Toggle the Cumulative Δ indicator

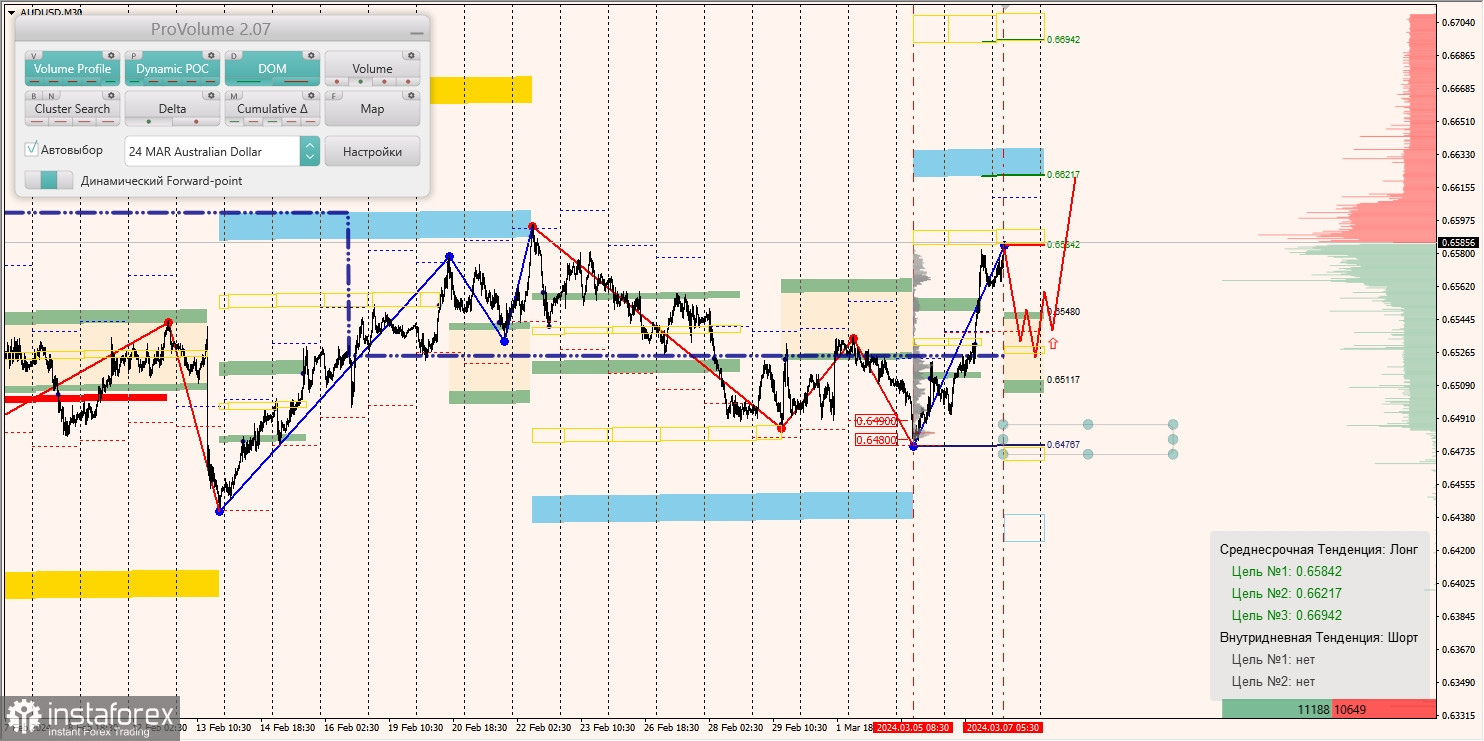point(272,109)
